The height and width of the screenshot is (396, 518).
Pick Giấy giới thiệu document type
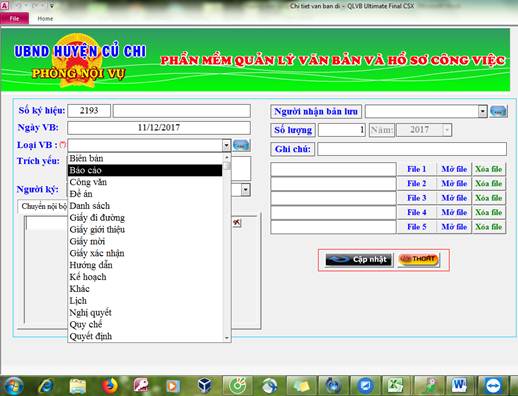(x=145, y=229)
